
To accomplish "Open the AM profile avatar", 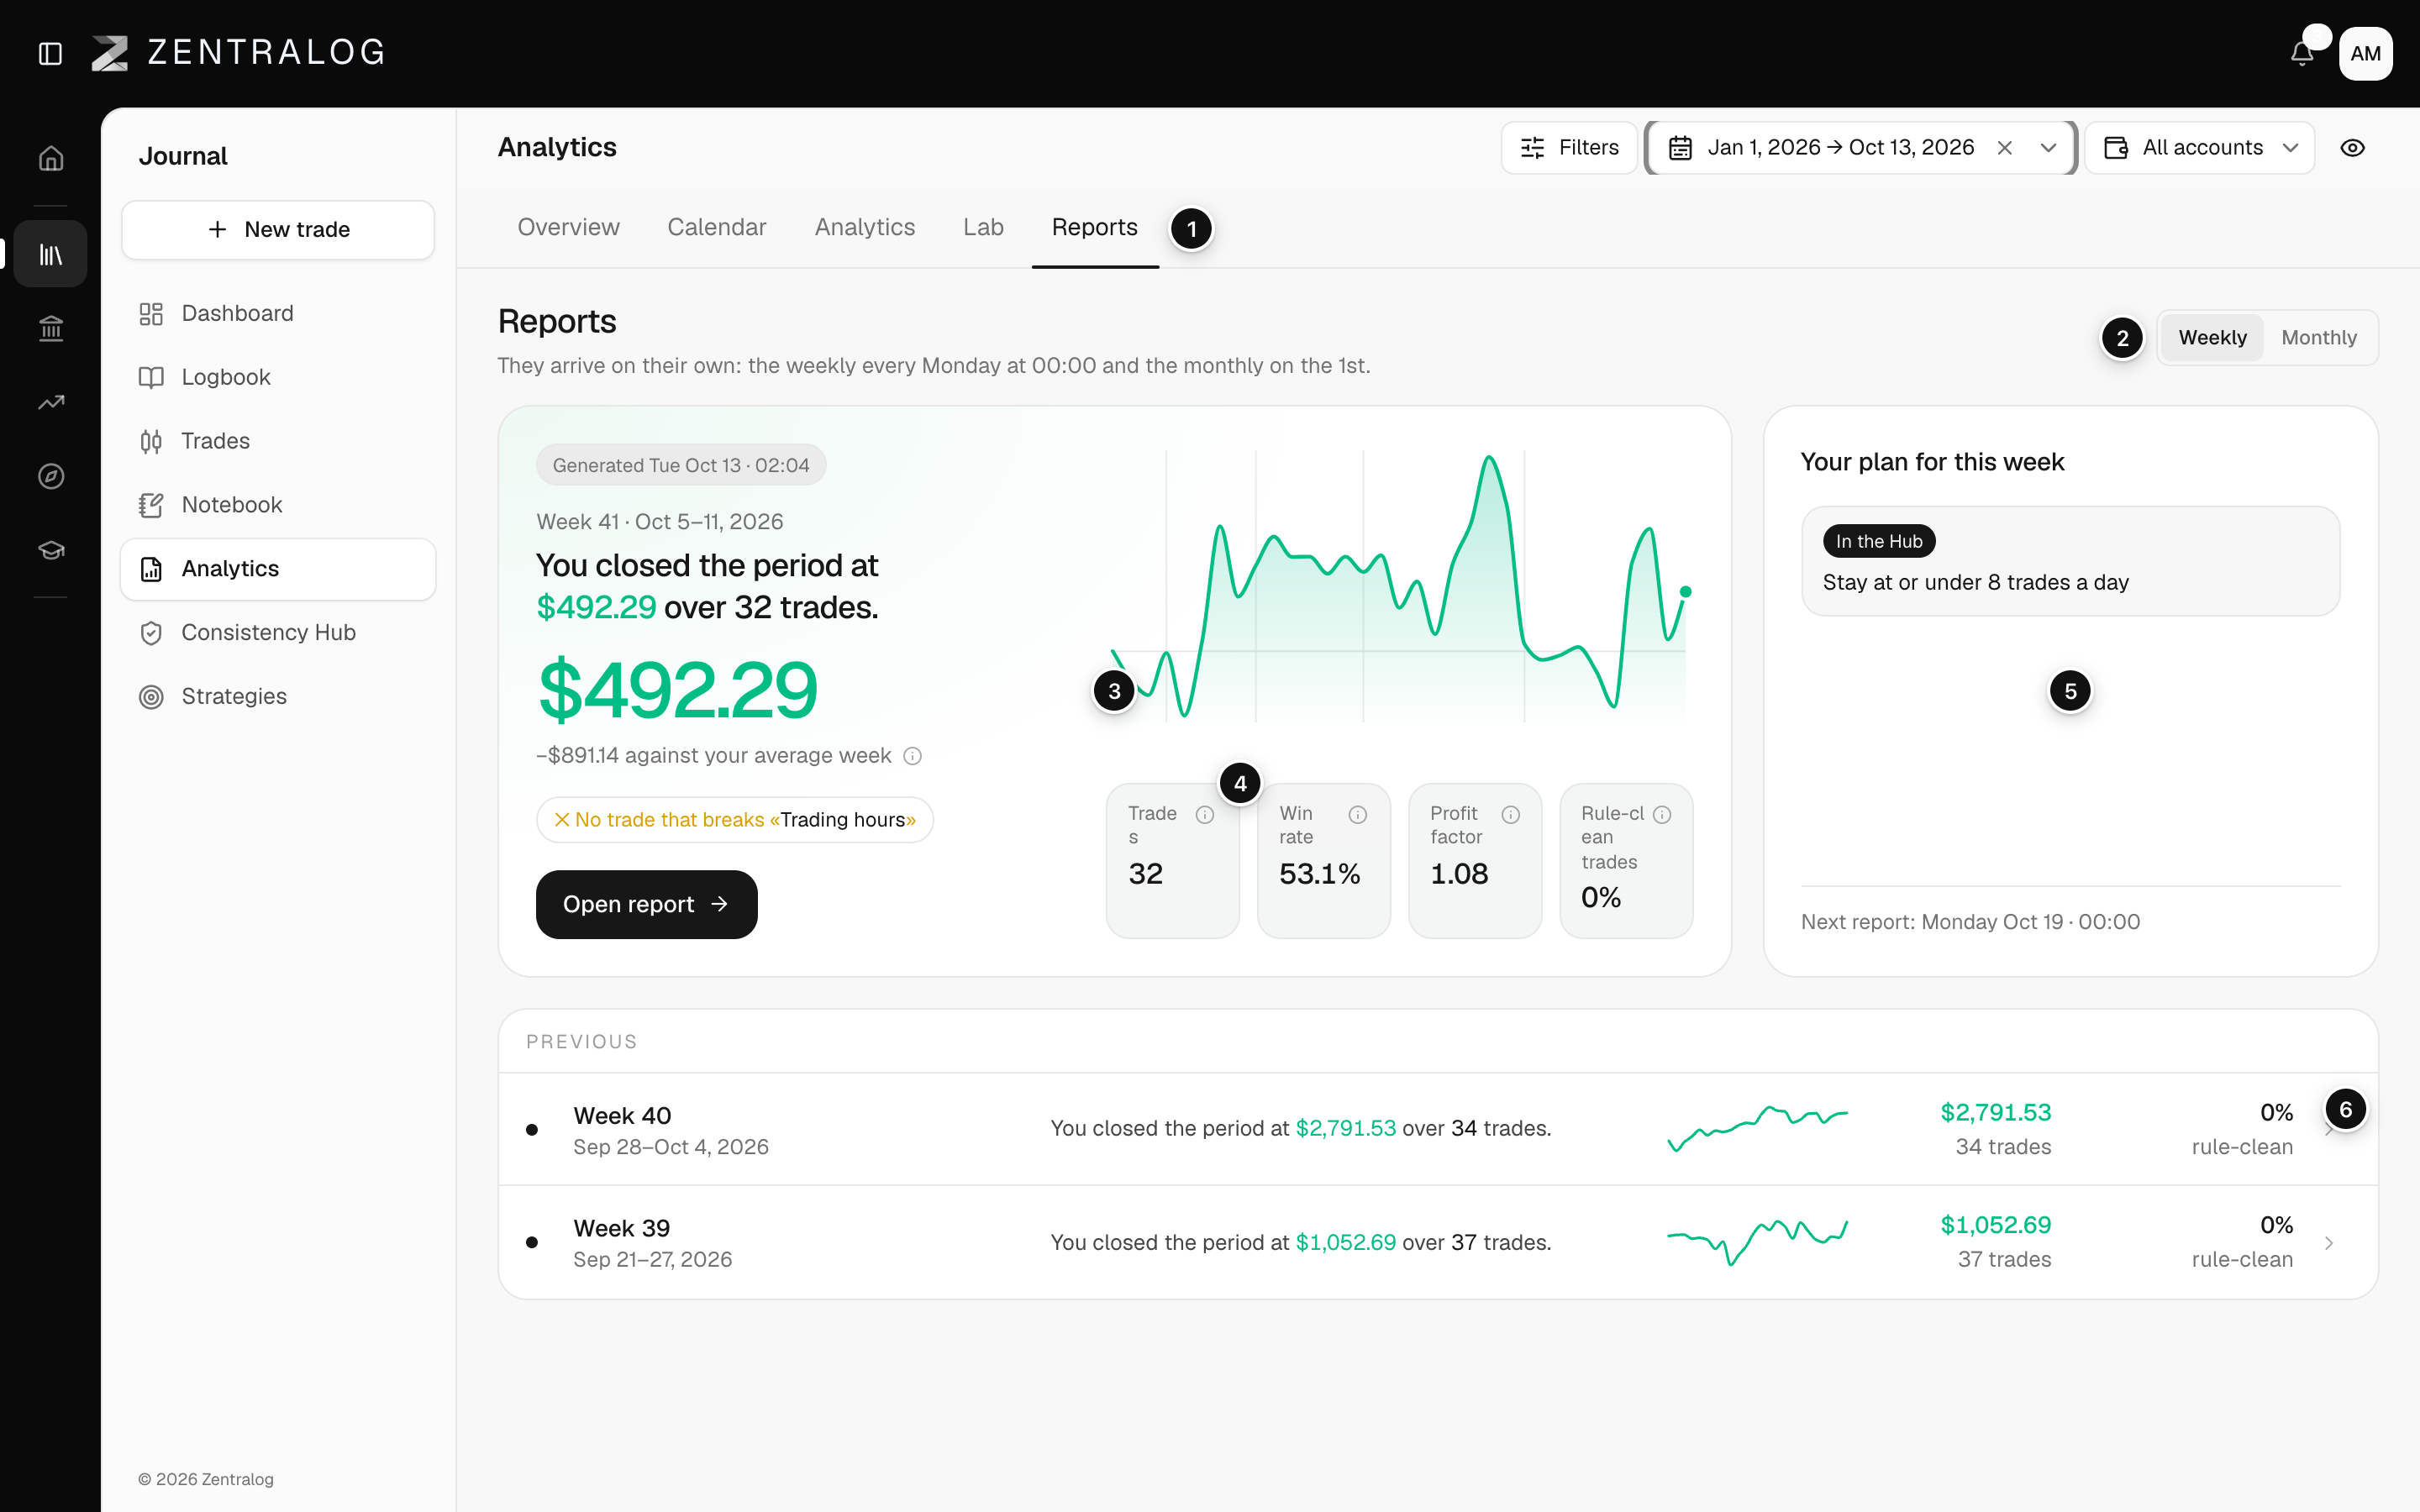I will pos(2365,53).
